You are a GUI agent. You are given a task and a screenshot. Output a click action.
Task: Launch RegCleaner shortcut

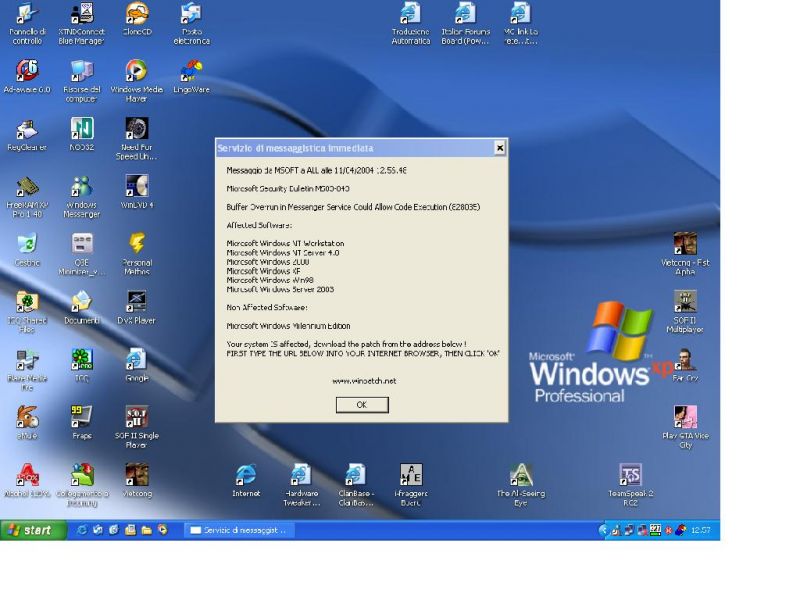point(27,135)
